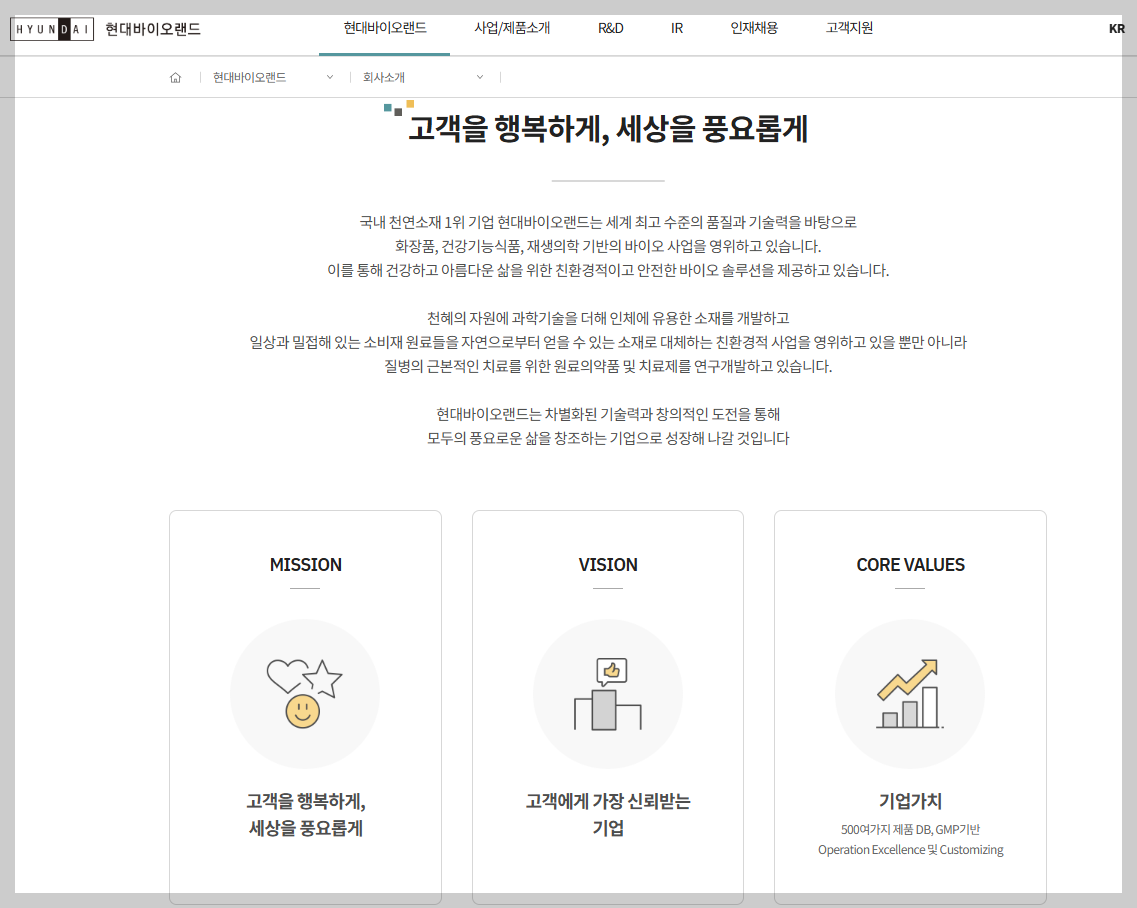Click the line starting 천혜의 자원에 과학기술을

point(608,318)
